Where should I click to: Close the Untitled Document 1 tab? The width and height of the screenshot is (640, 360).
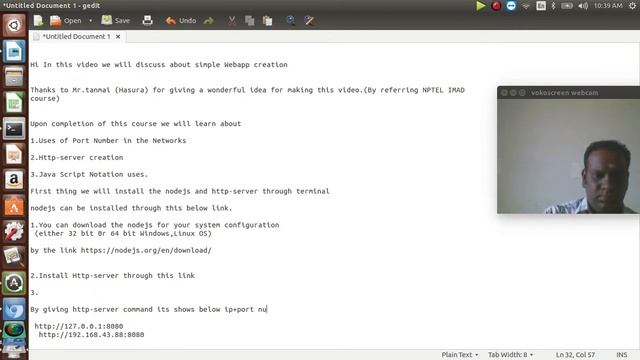tap(118, 36)
